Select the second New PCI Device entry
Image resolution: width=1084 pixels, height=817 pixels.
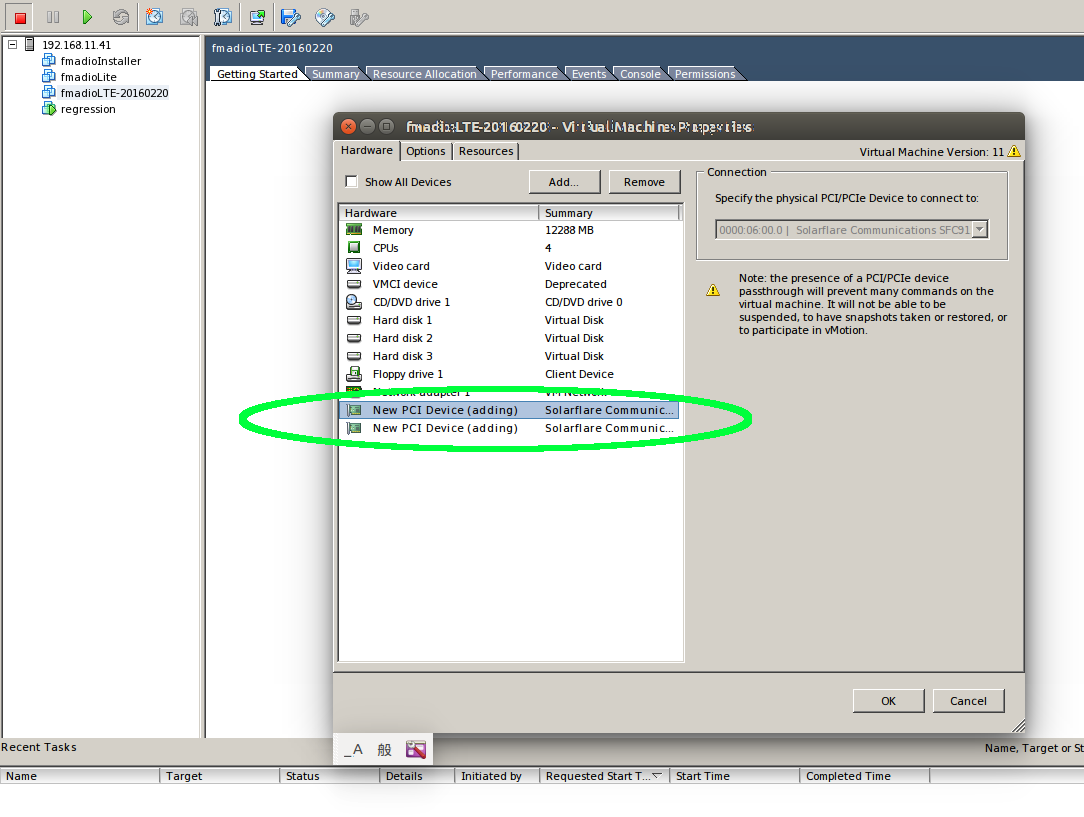(x=444, y=427)
